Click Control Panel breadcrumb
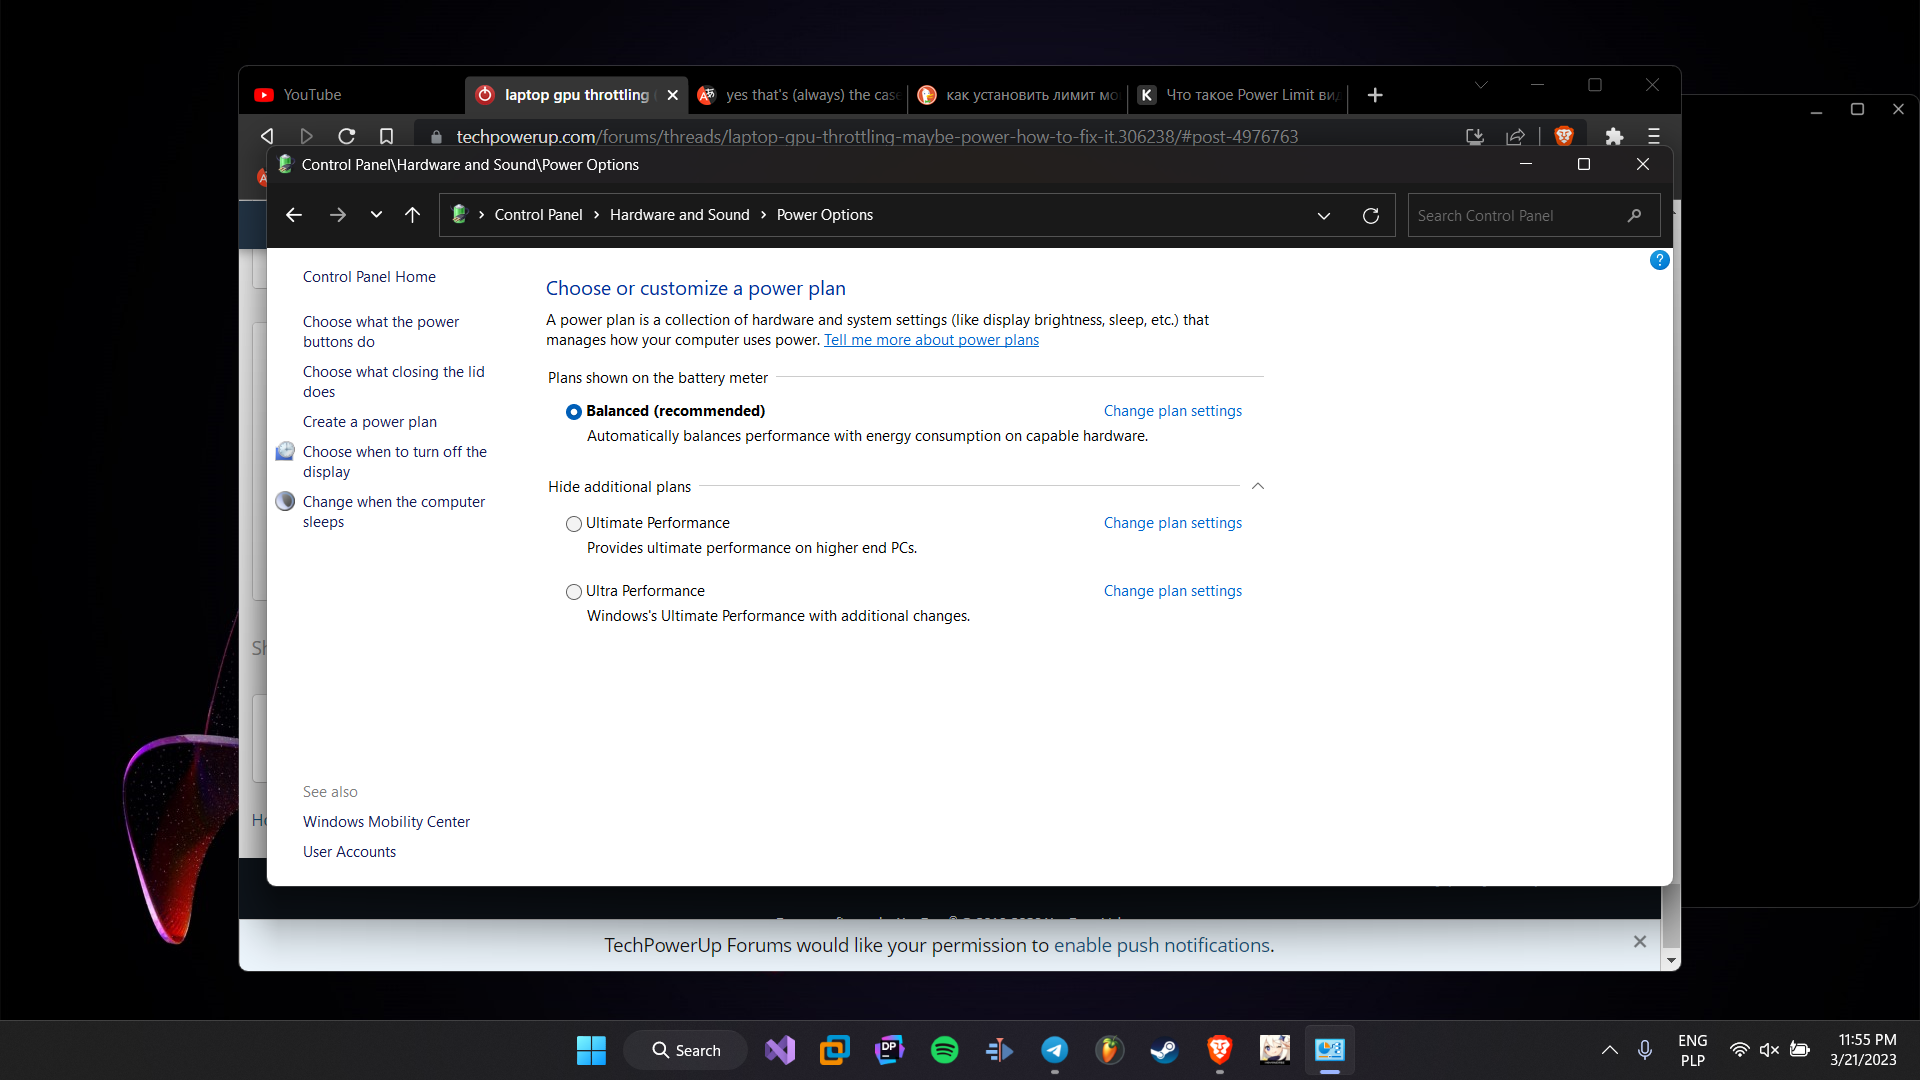Image resolution: width=1920 pixels, height=1080 pixels. point(538,215)
